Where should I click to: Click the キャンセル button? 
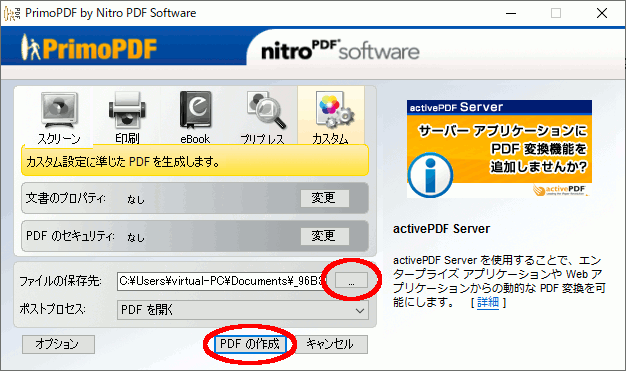tap(330, 344)
